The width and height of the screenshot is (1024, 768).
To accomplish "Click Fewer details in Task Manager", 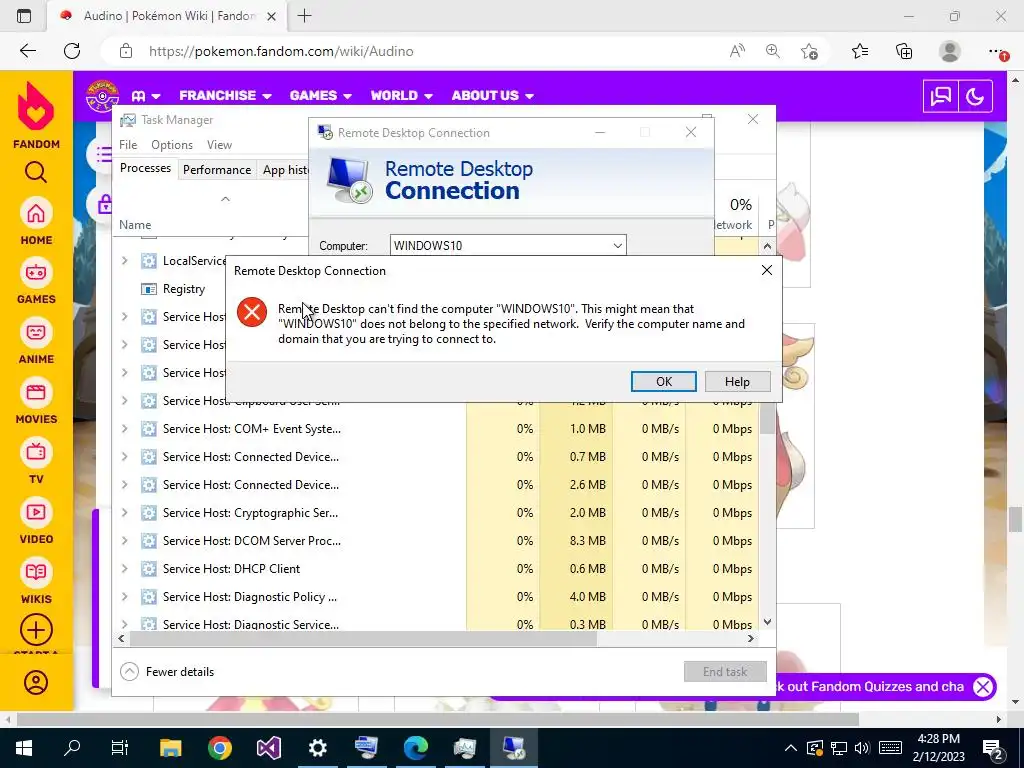I will pos(180,671).
